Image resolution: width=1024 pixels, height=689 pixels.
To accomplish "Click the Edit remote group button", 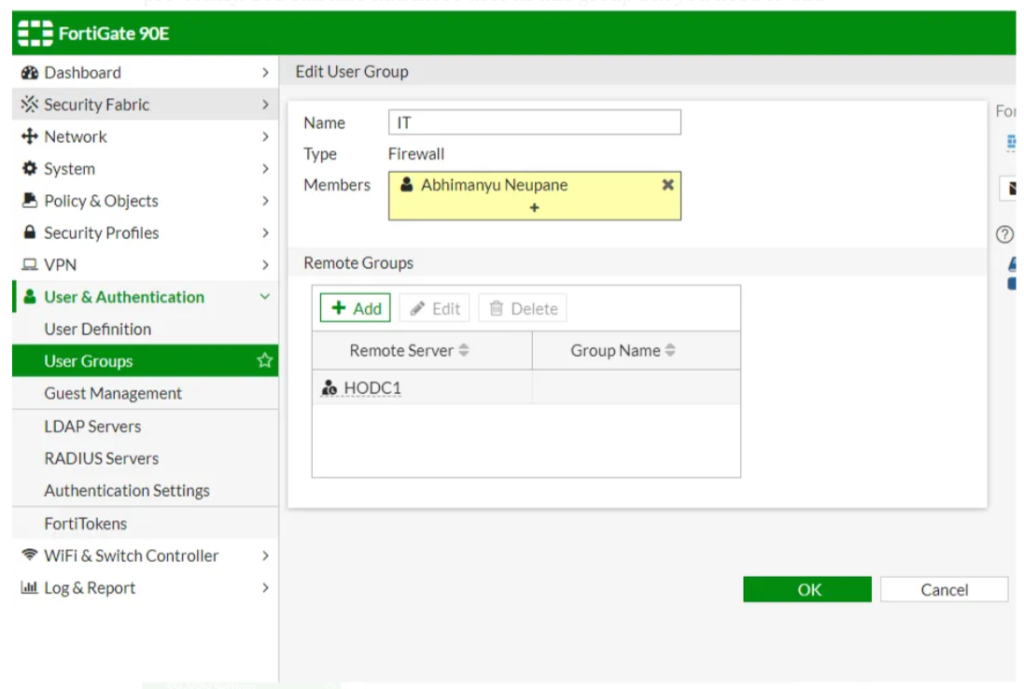I will coord(434,308).
